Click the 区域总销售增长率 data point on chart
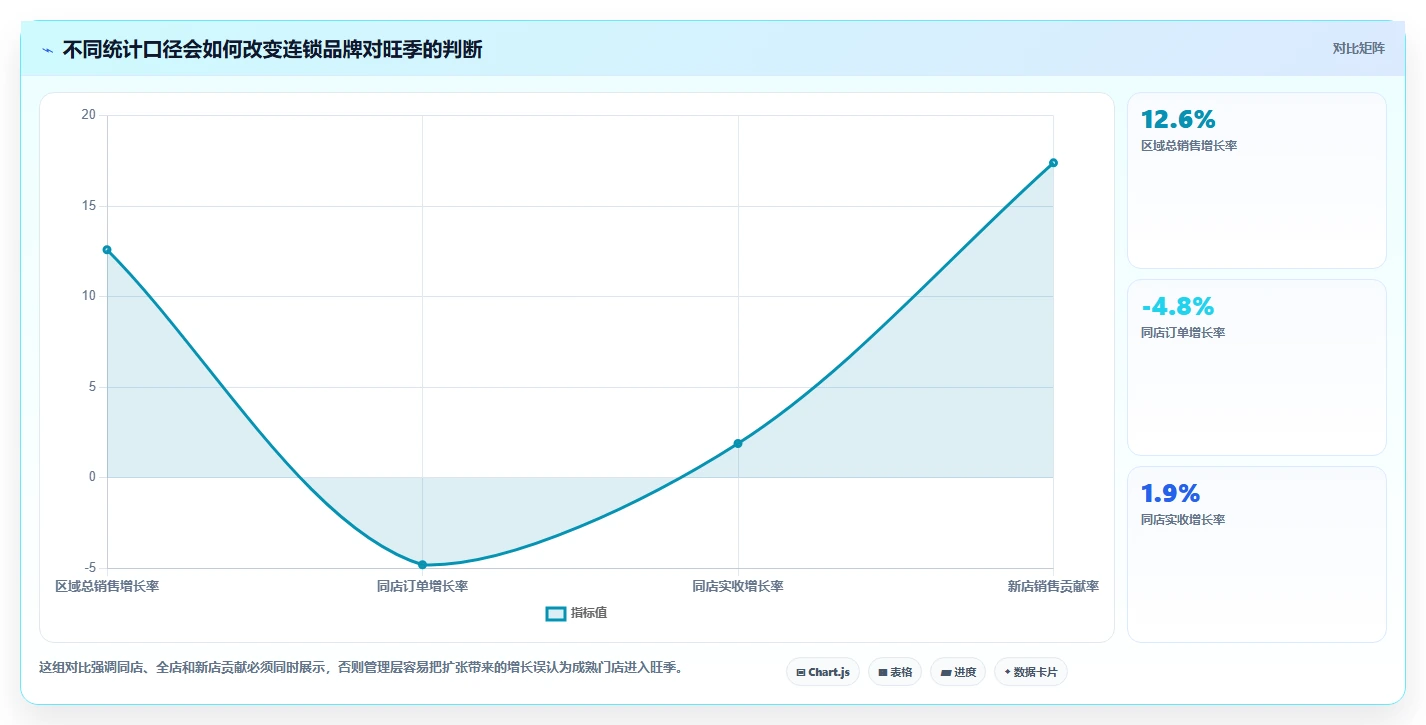The image size is (1426, 725). [107, 250]
